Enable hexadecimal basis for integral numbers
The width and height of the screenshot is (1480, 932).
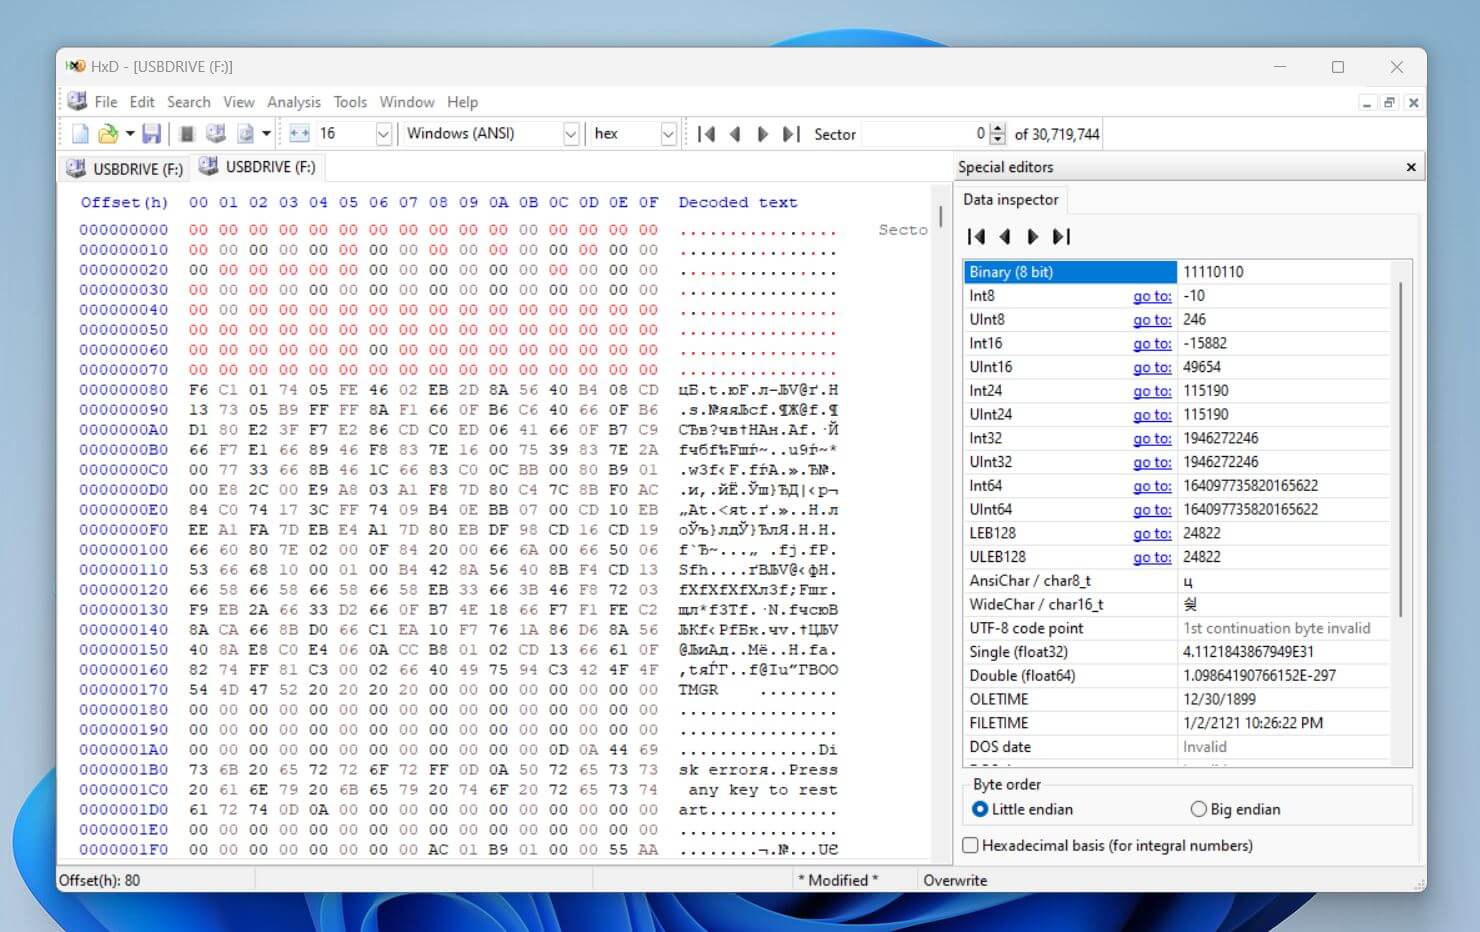pos(970,845)
